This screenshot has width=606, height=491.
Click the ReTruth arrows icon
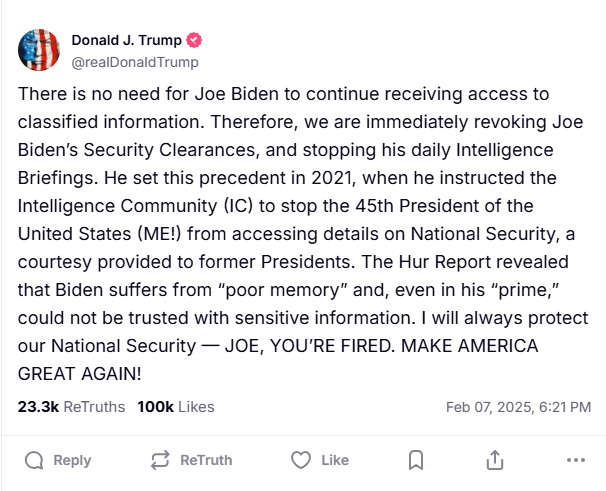(x=159, y=460)
